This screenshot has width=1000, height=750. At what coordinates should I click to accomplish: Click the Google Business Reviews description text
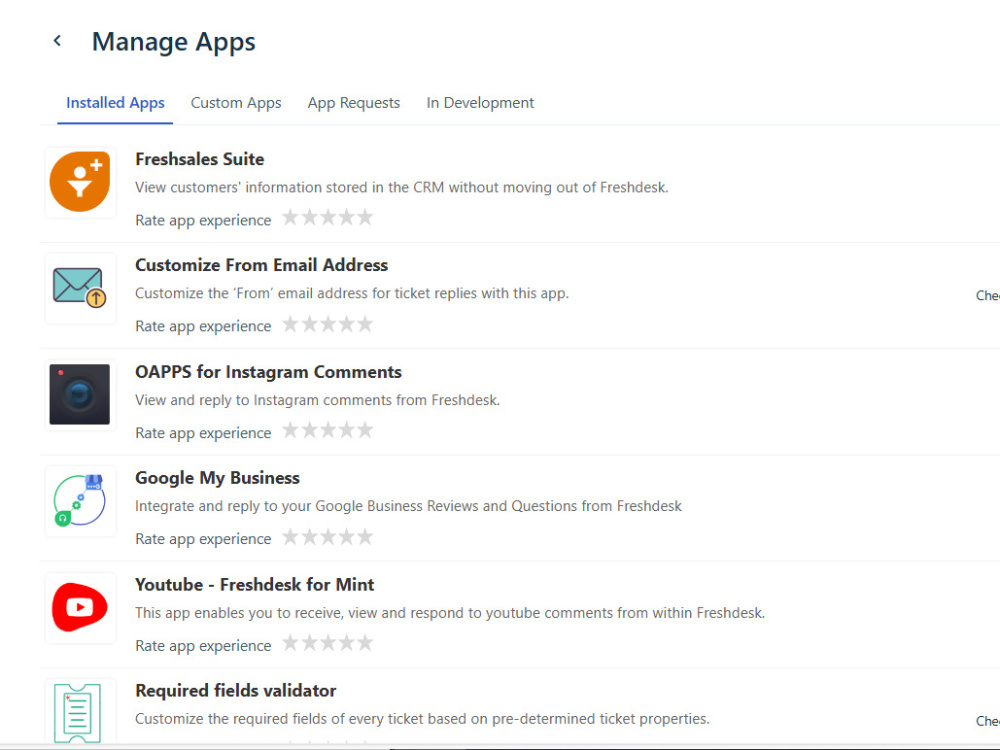pyautogui.click(x=408, y=506)
